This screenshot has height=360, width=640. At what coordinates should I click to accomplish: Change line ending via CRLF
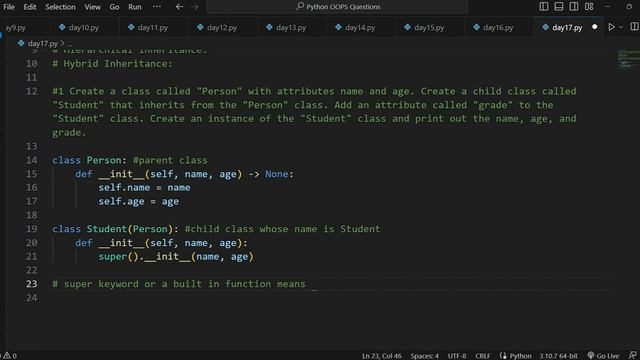click(x=482, y=356)
